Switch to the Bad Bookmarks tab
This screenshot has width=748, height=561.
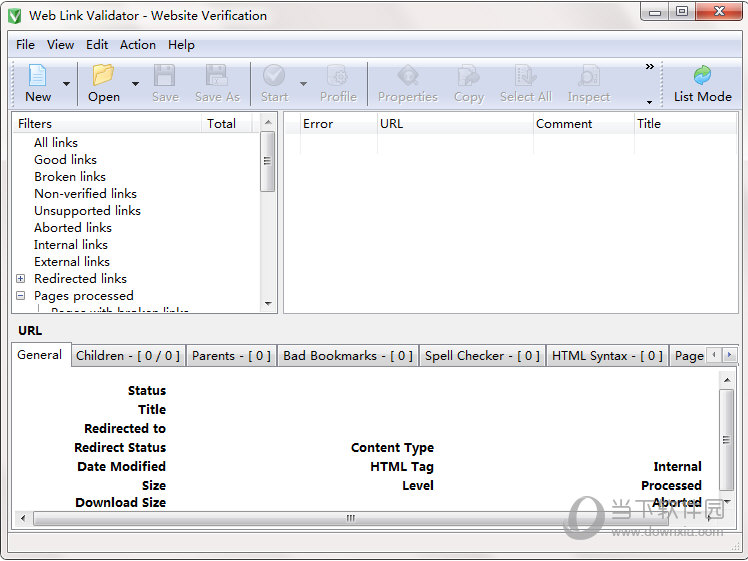click(x=348, y=356)
